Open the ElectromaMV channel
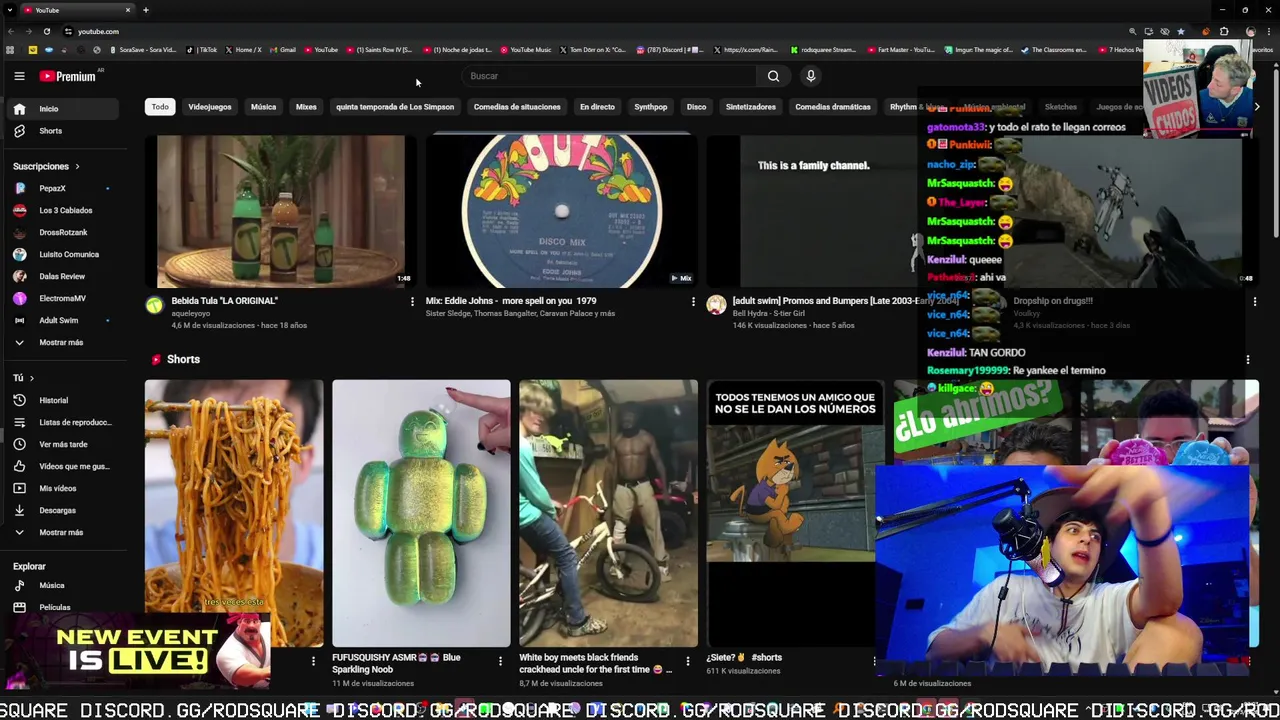Image resolution: width=1280 pixels, height=720 pixels. coord(64,298)
